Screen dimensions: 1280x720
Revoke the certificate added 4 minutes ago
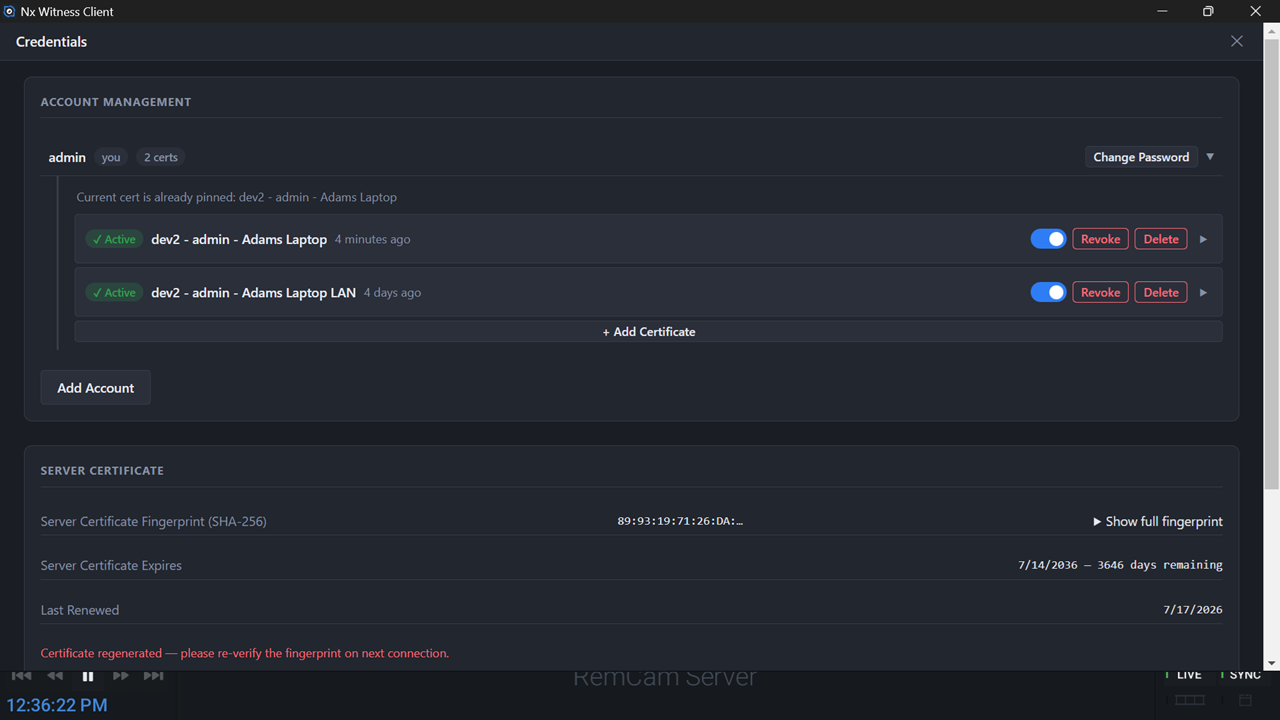(1100, 239)
